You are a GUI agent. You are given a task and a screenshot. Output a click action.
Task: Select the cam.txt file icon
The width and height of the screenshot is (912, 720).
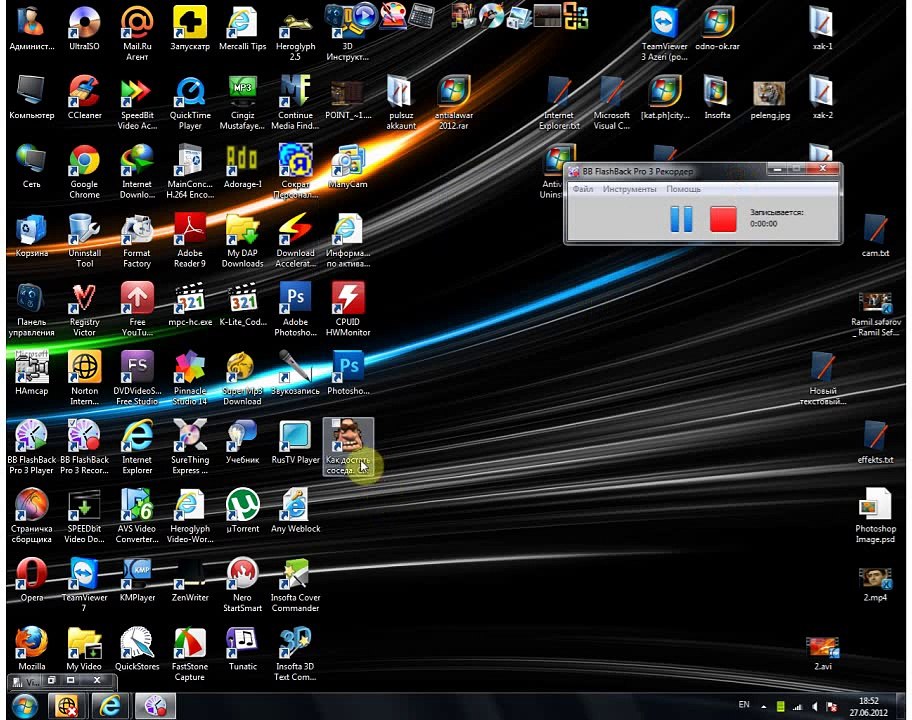pos(875,236)
